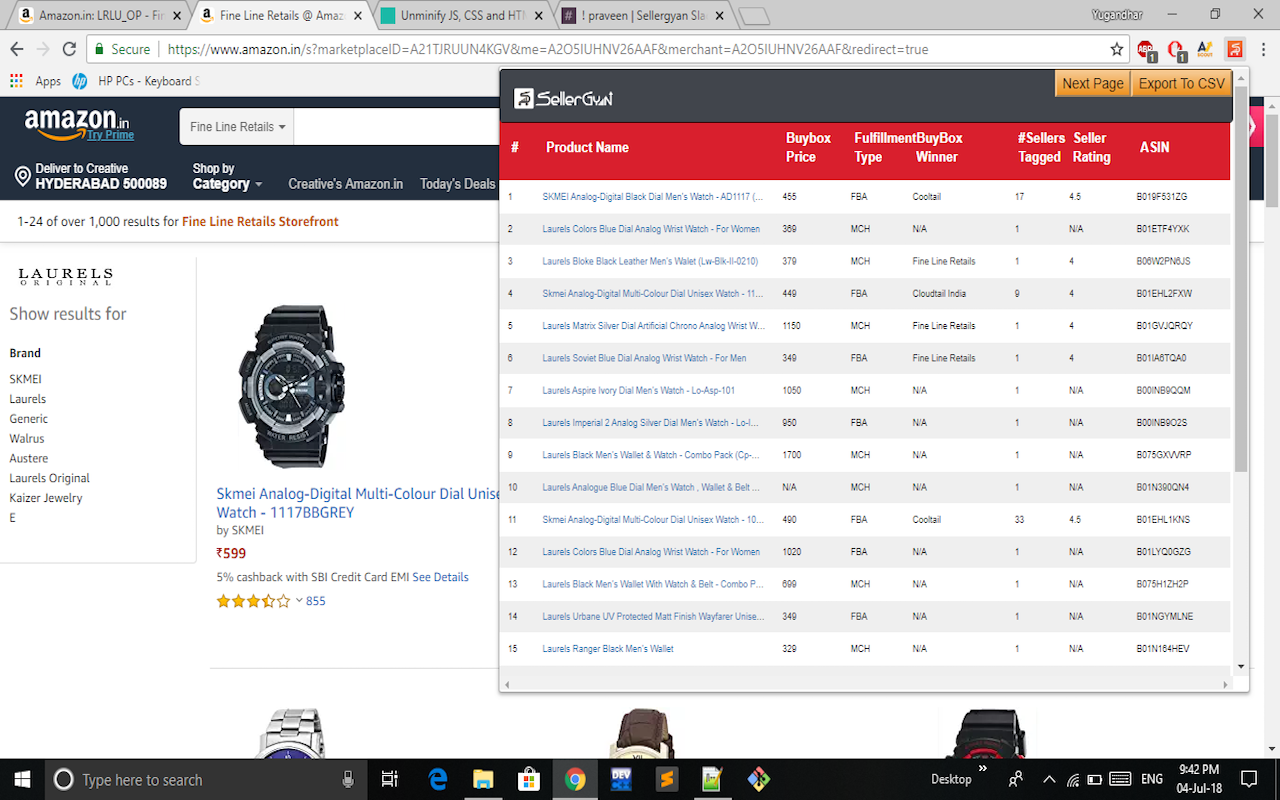Click the popup horizontal scrollbar right arrow
Screen dimensions: 1280x800
1226,685
